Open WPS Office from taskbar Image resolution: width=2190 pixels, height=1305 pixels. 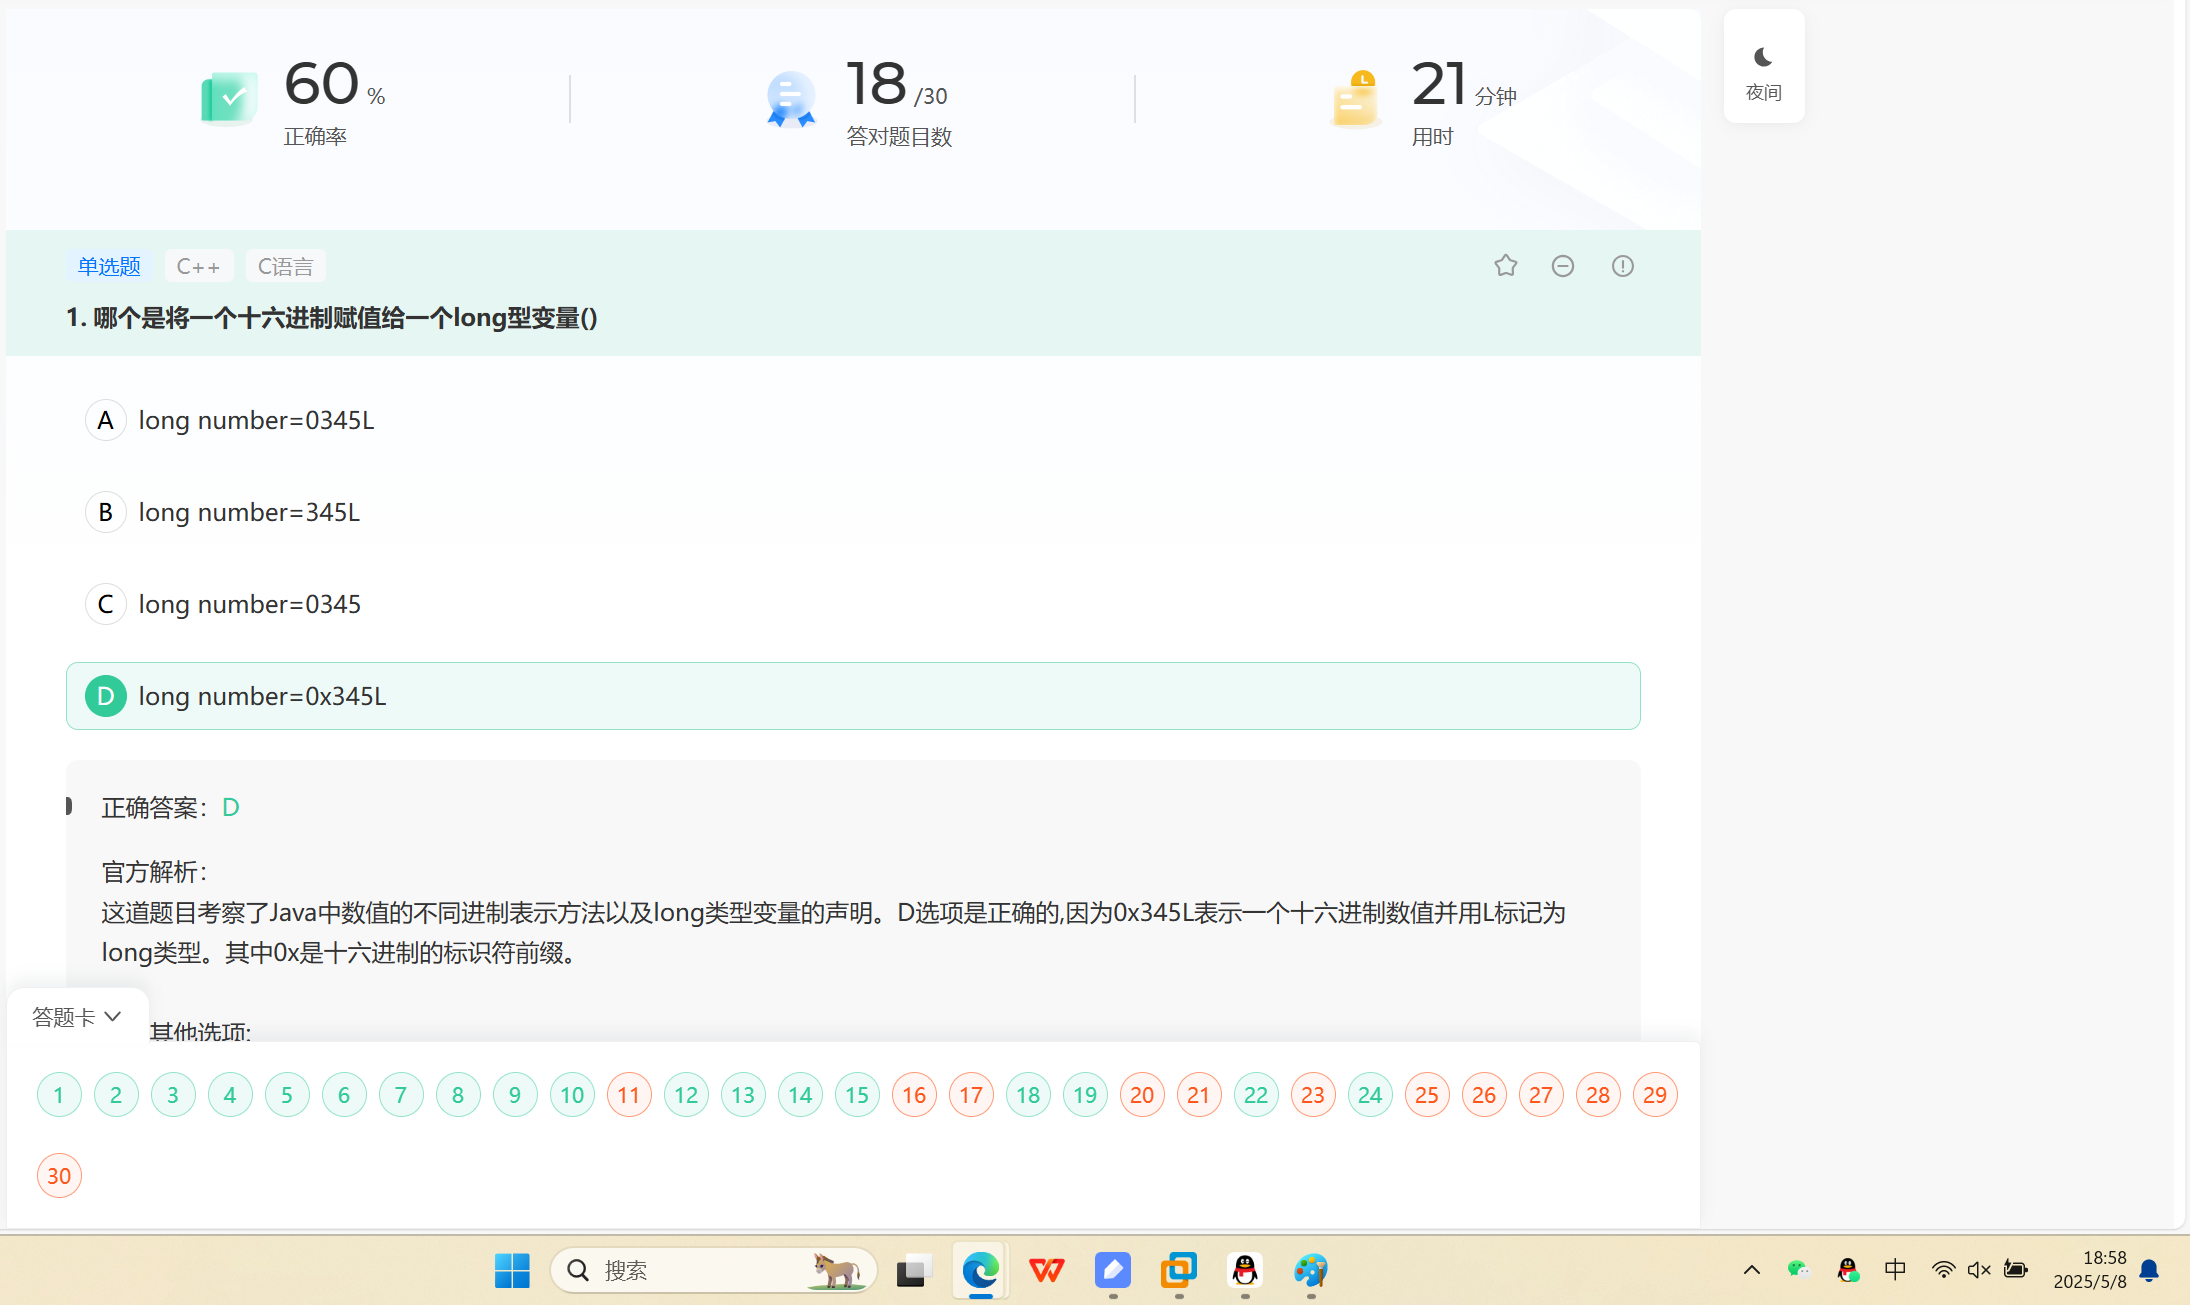[1046, 1270]
